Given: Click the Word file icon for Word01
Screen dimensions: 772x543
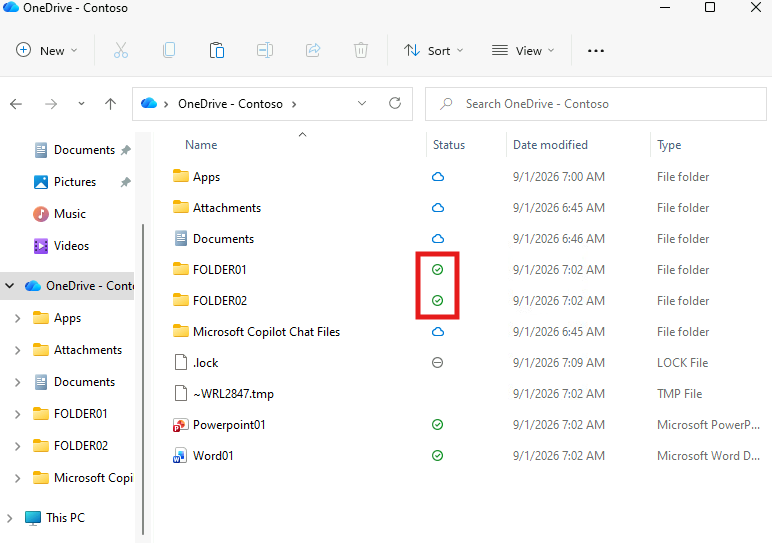Looking at the screenshot, I should pos(180,456).
